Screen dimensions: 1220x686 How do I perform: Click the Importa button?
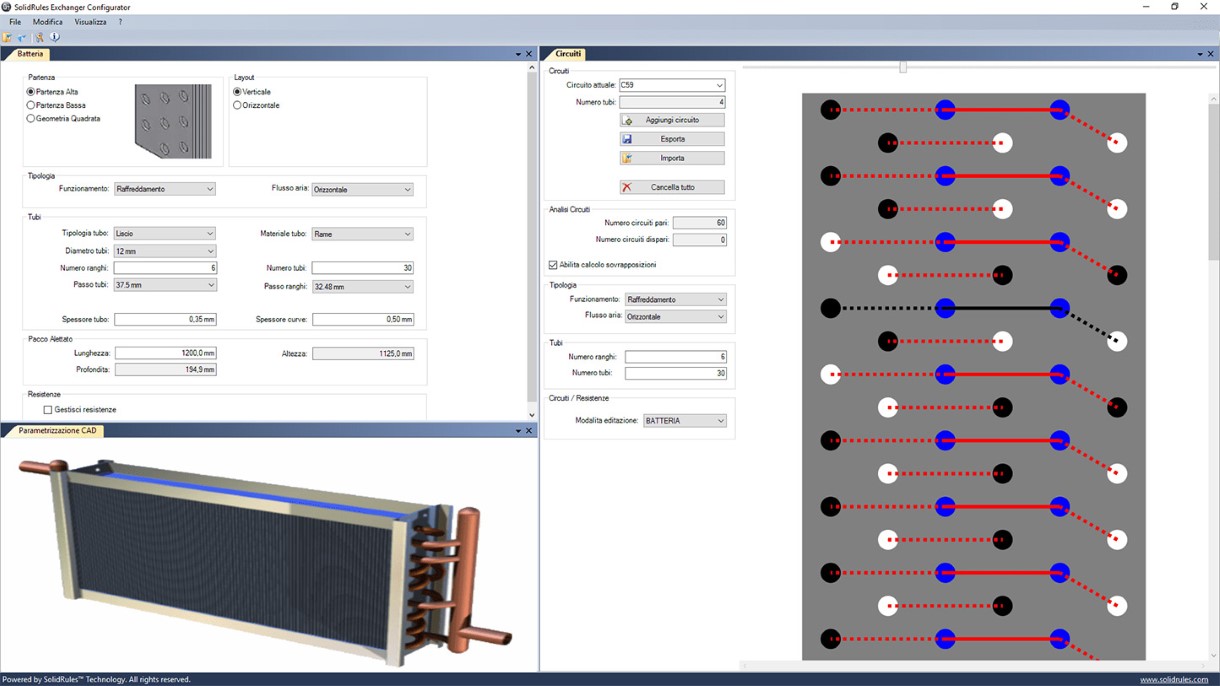click(x=672, y=158)
